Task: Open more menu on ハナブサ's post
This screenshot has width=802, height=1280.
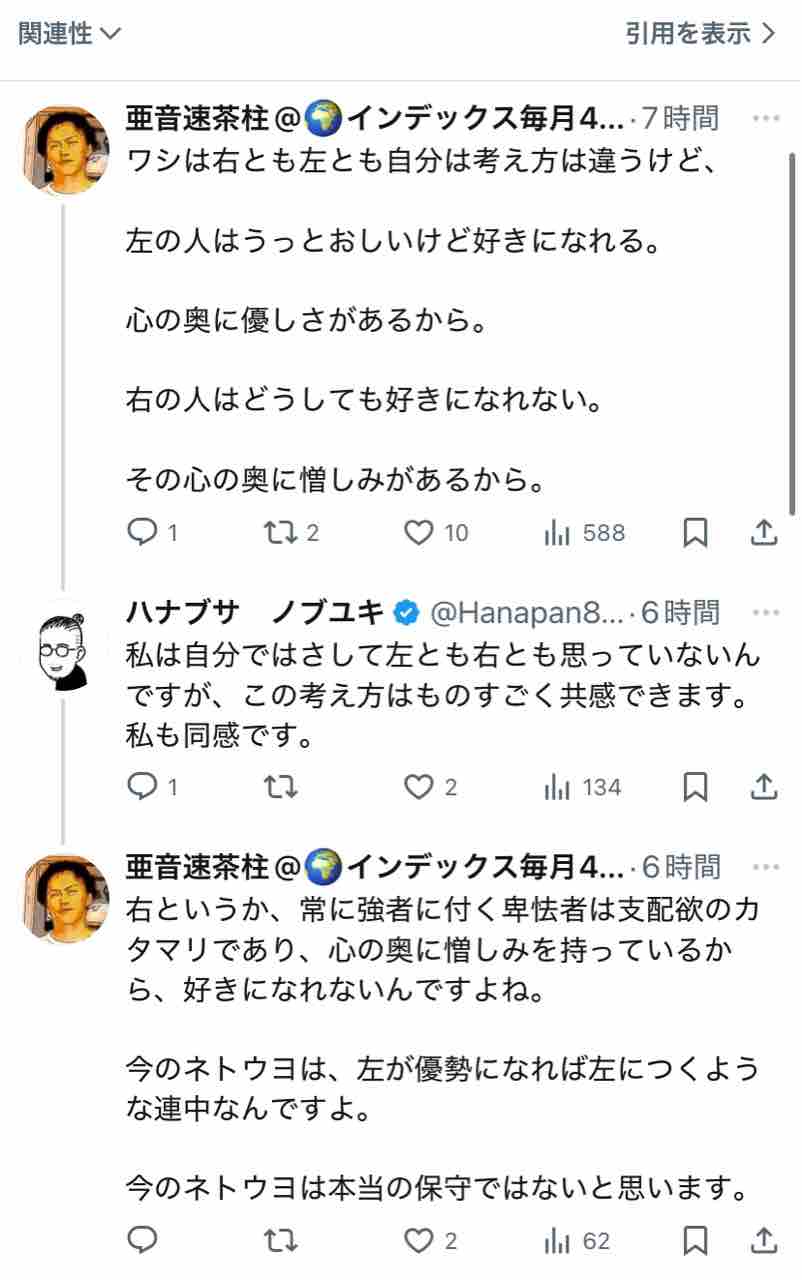Action: (765, 611)
